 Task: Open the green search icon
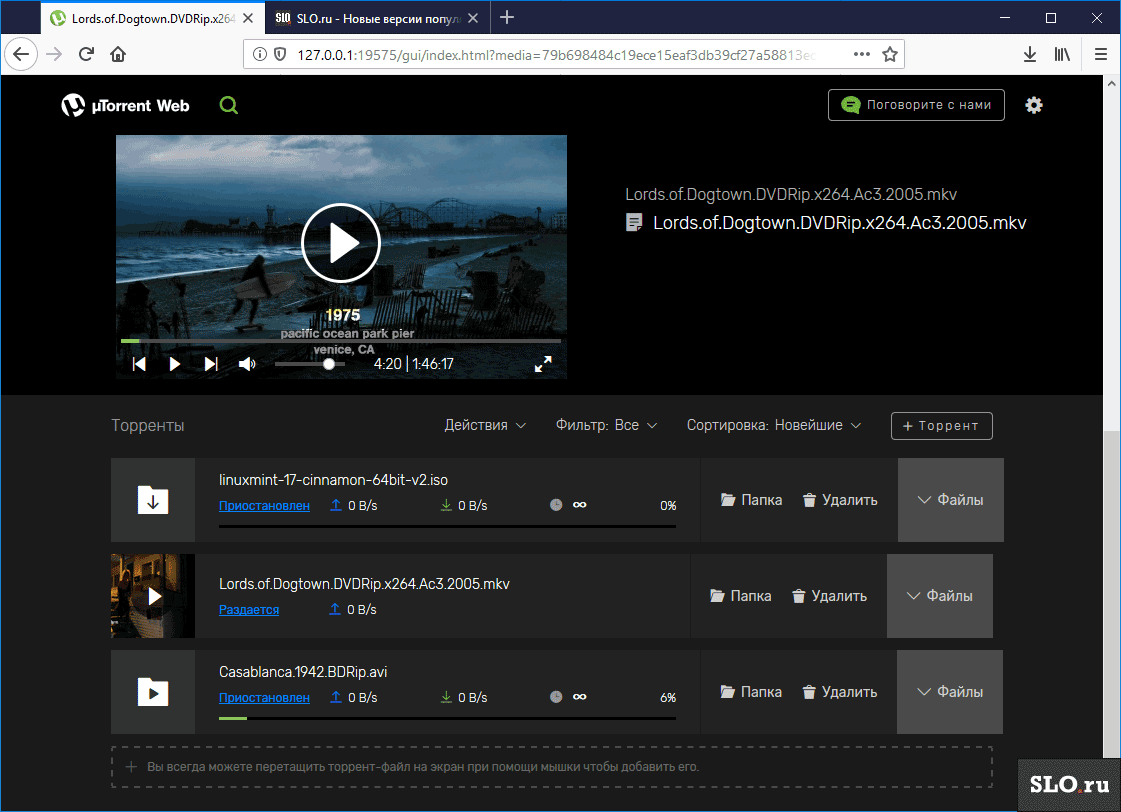(x=229, y=106)
